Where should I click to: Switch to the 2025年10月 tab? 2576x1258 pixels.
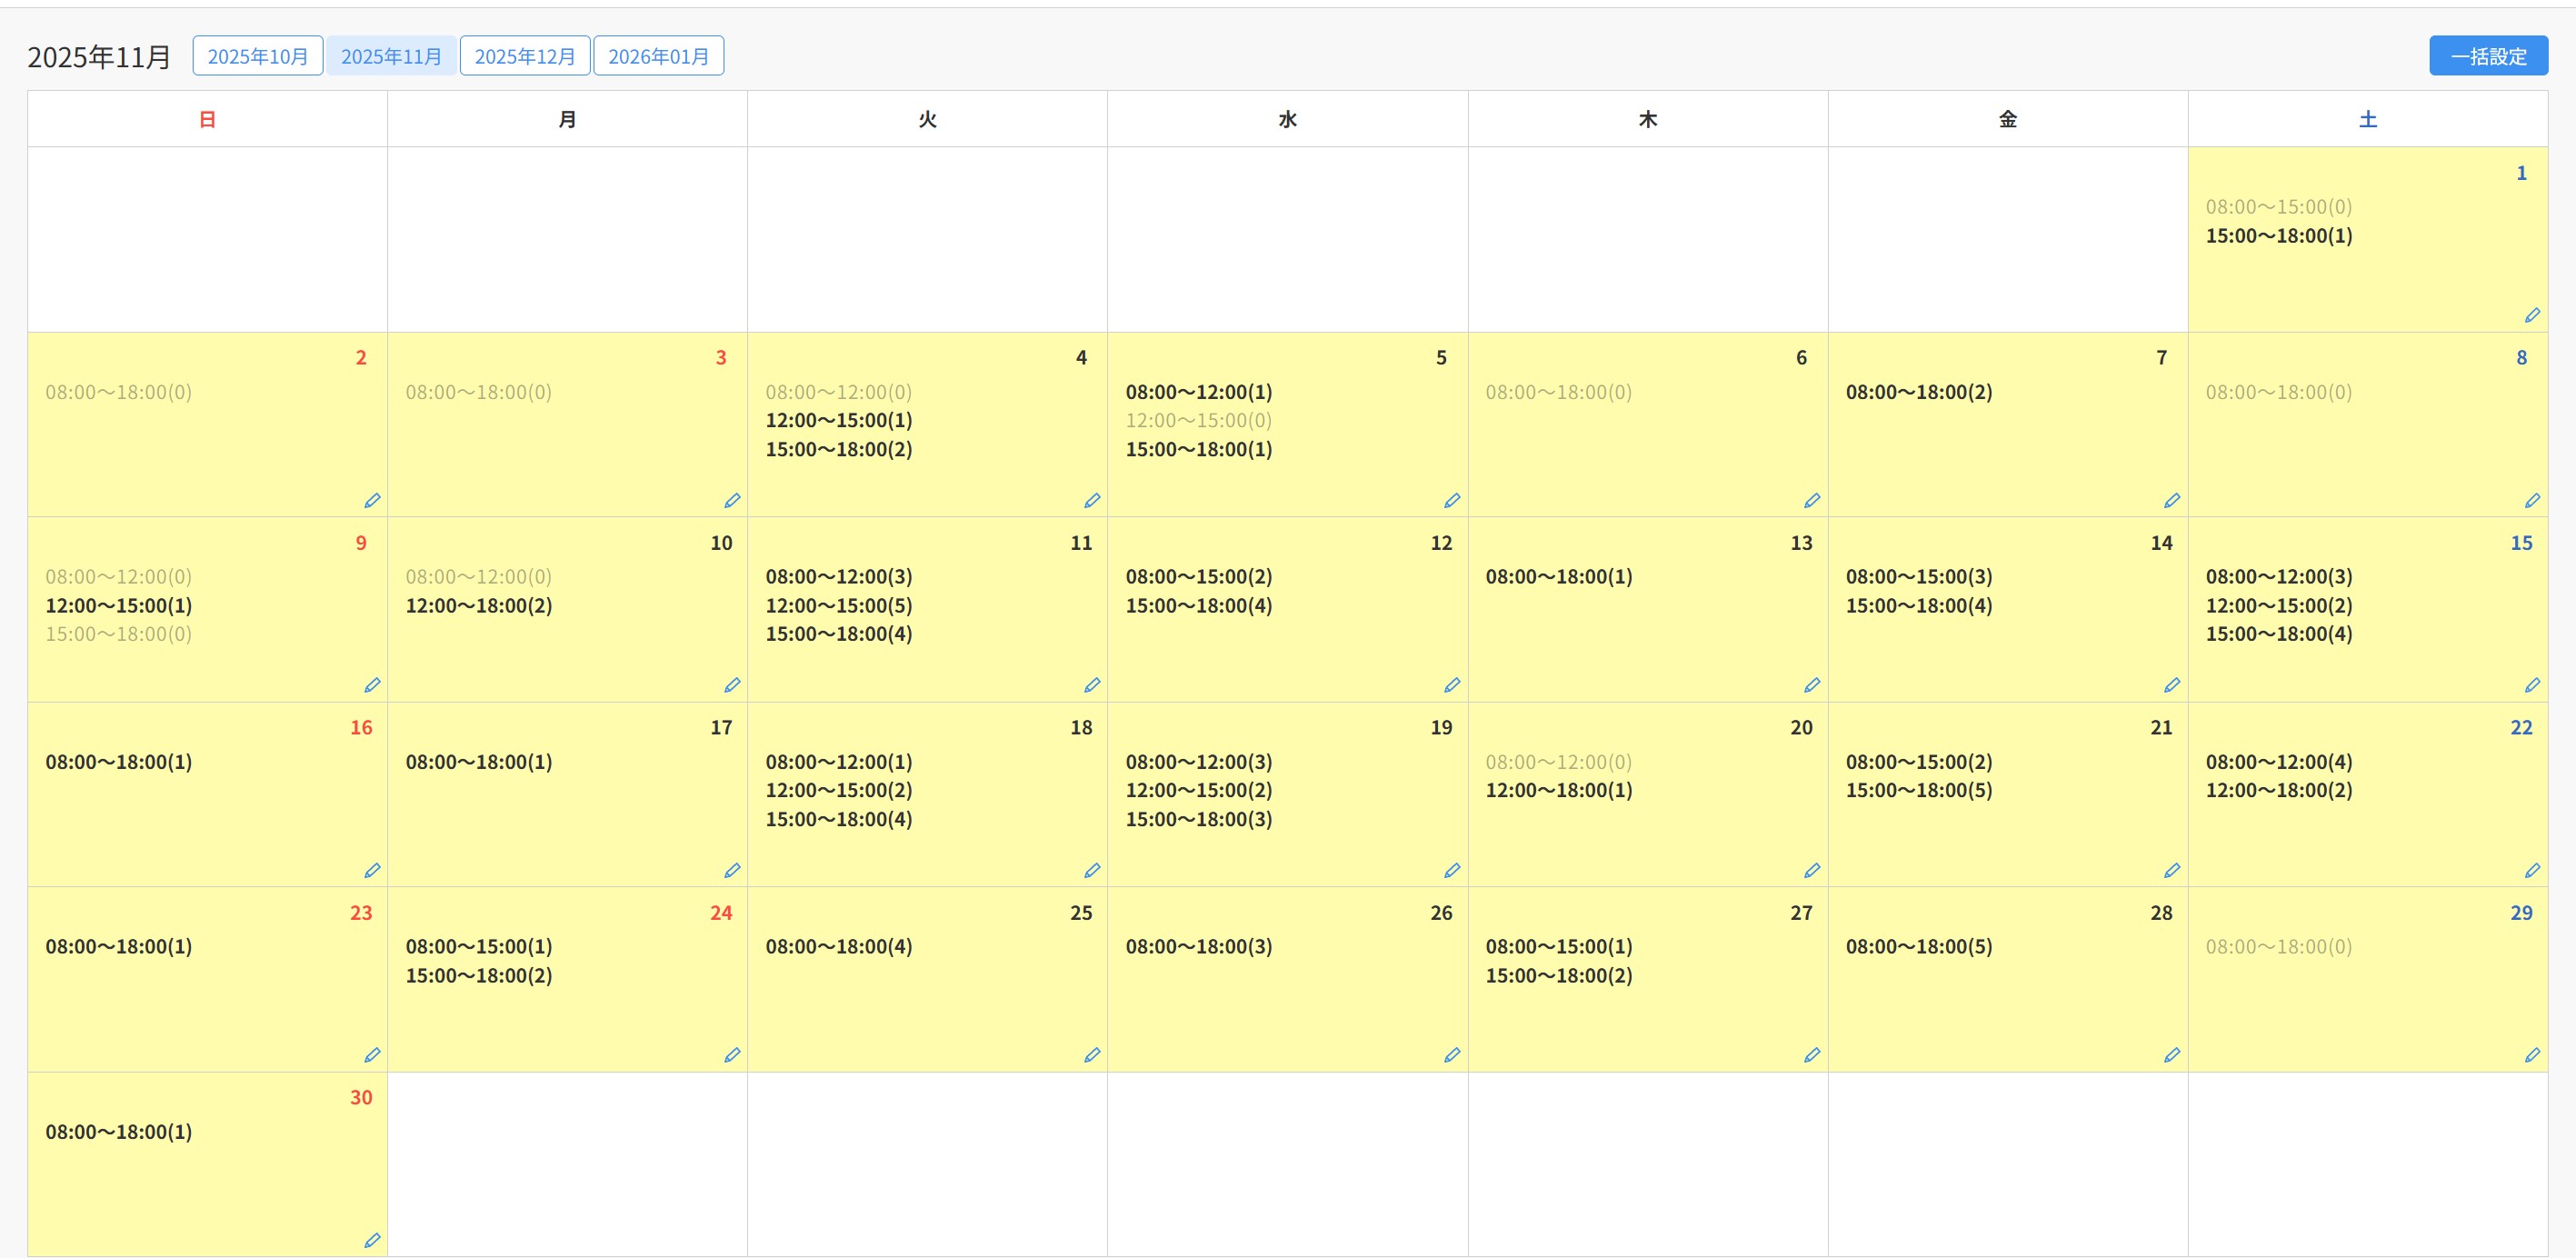coord(257,56)
